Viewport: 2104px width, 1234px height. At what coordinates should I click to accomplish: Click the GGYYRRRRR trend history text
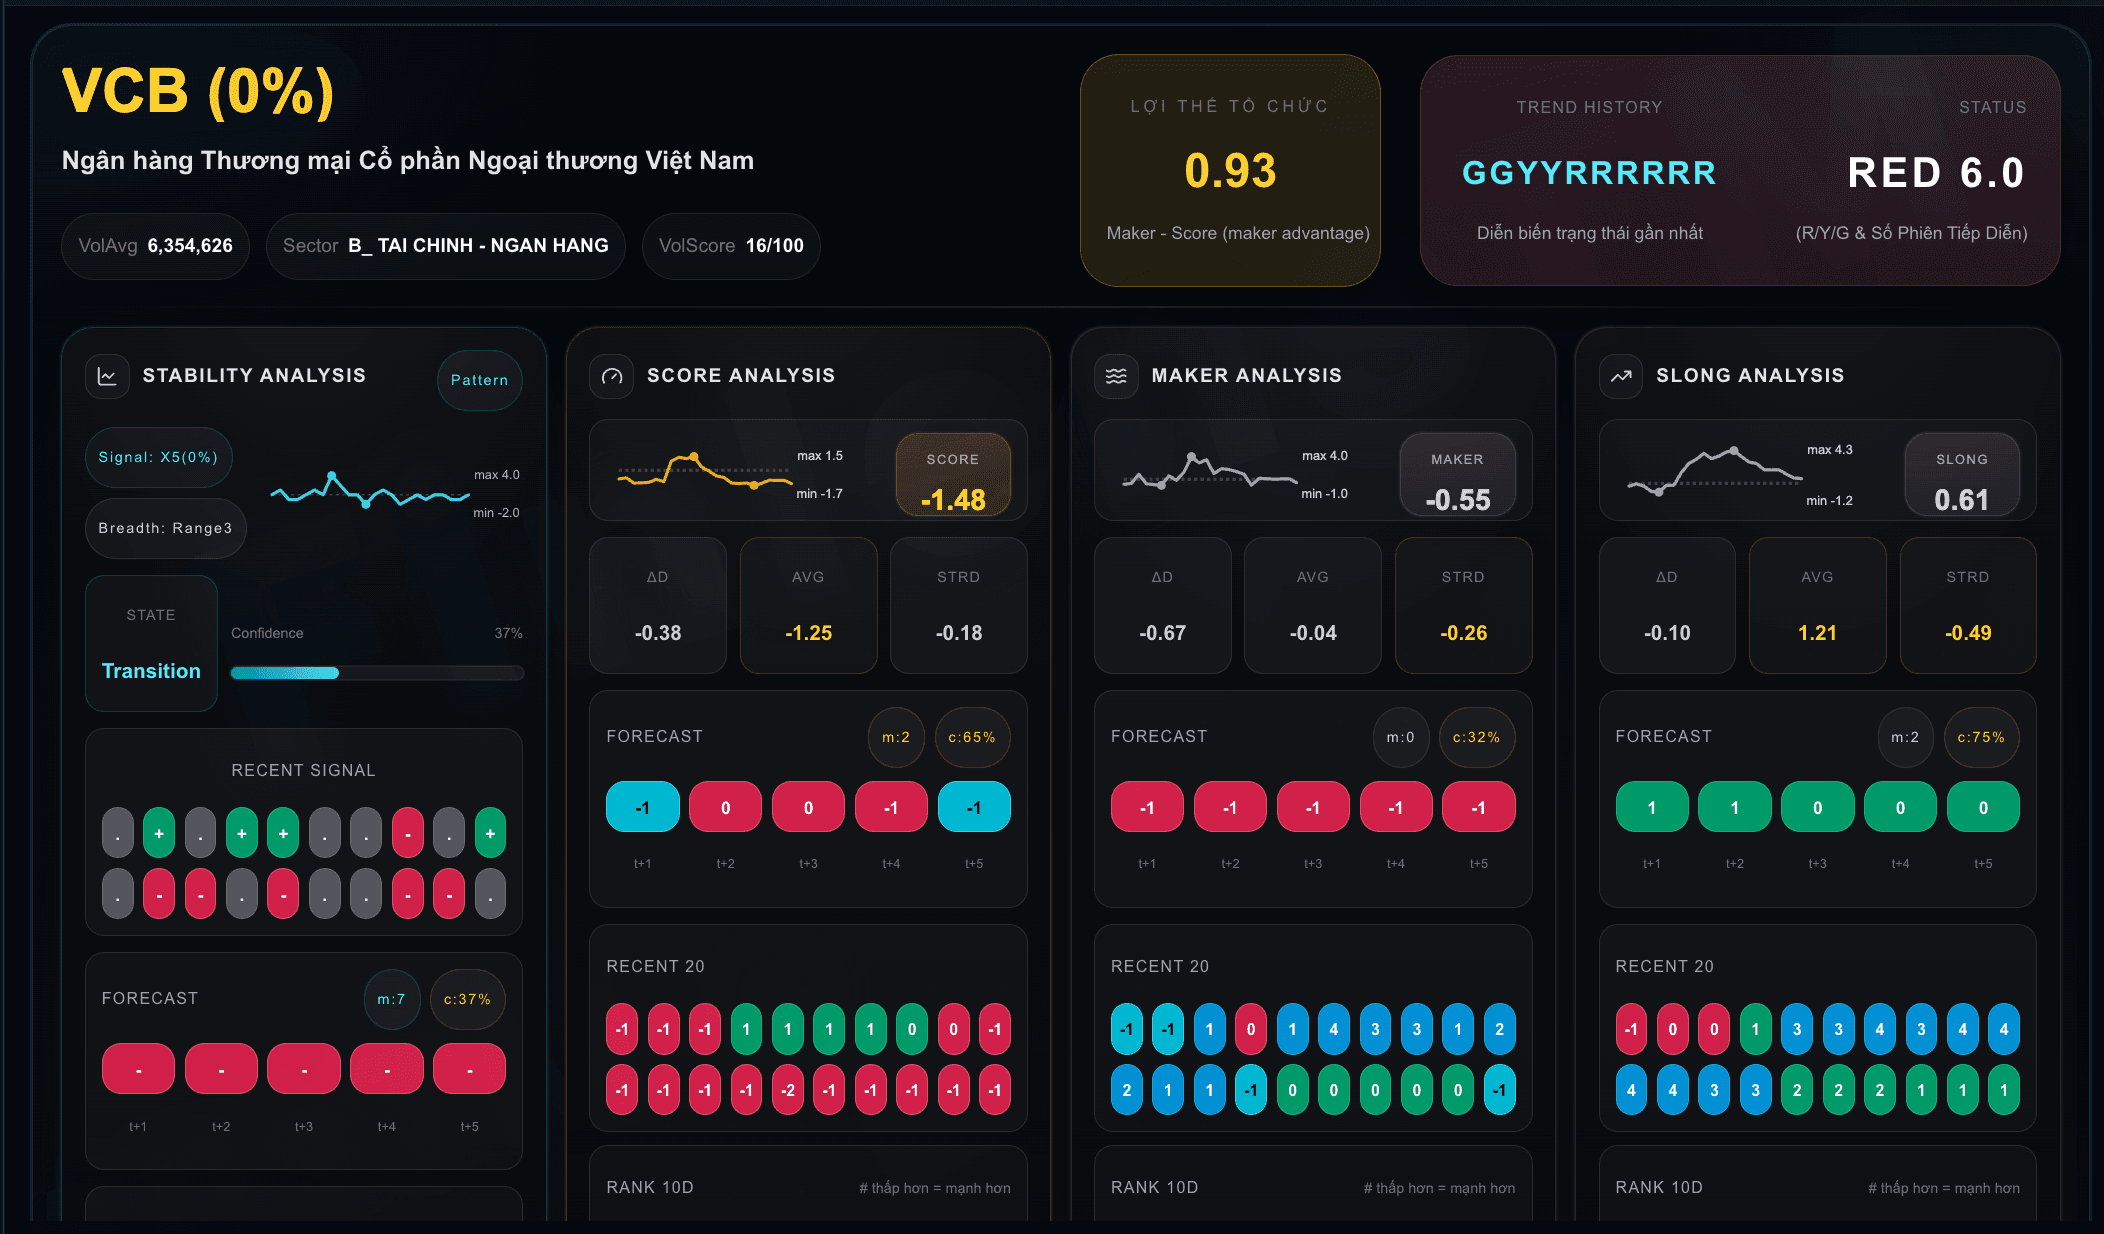point(1589,173)
